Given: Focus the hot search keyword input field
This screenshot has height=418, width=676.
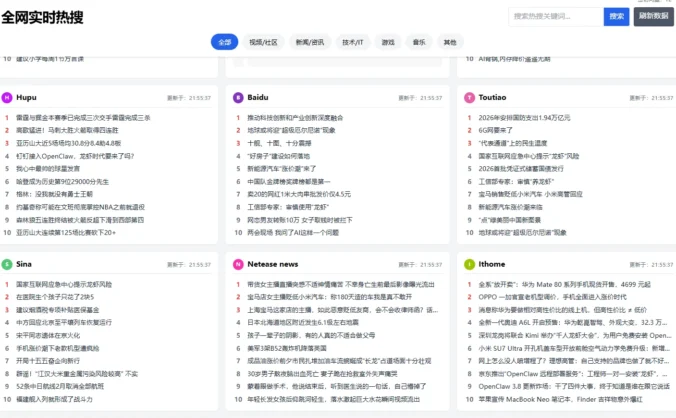Looking at the screenshot, I should point(556,16).
